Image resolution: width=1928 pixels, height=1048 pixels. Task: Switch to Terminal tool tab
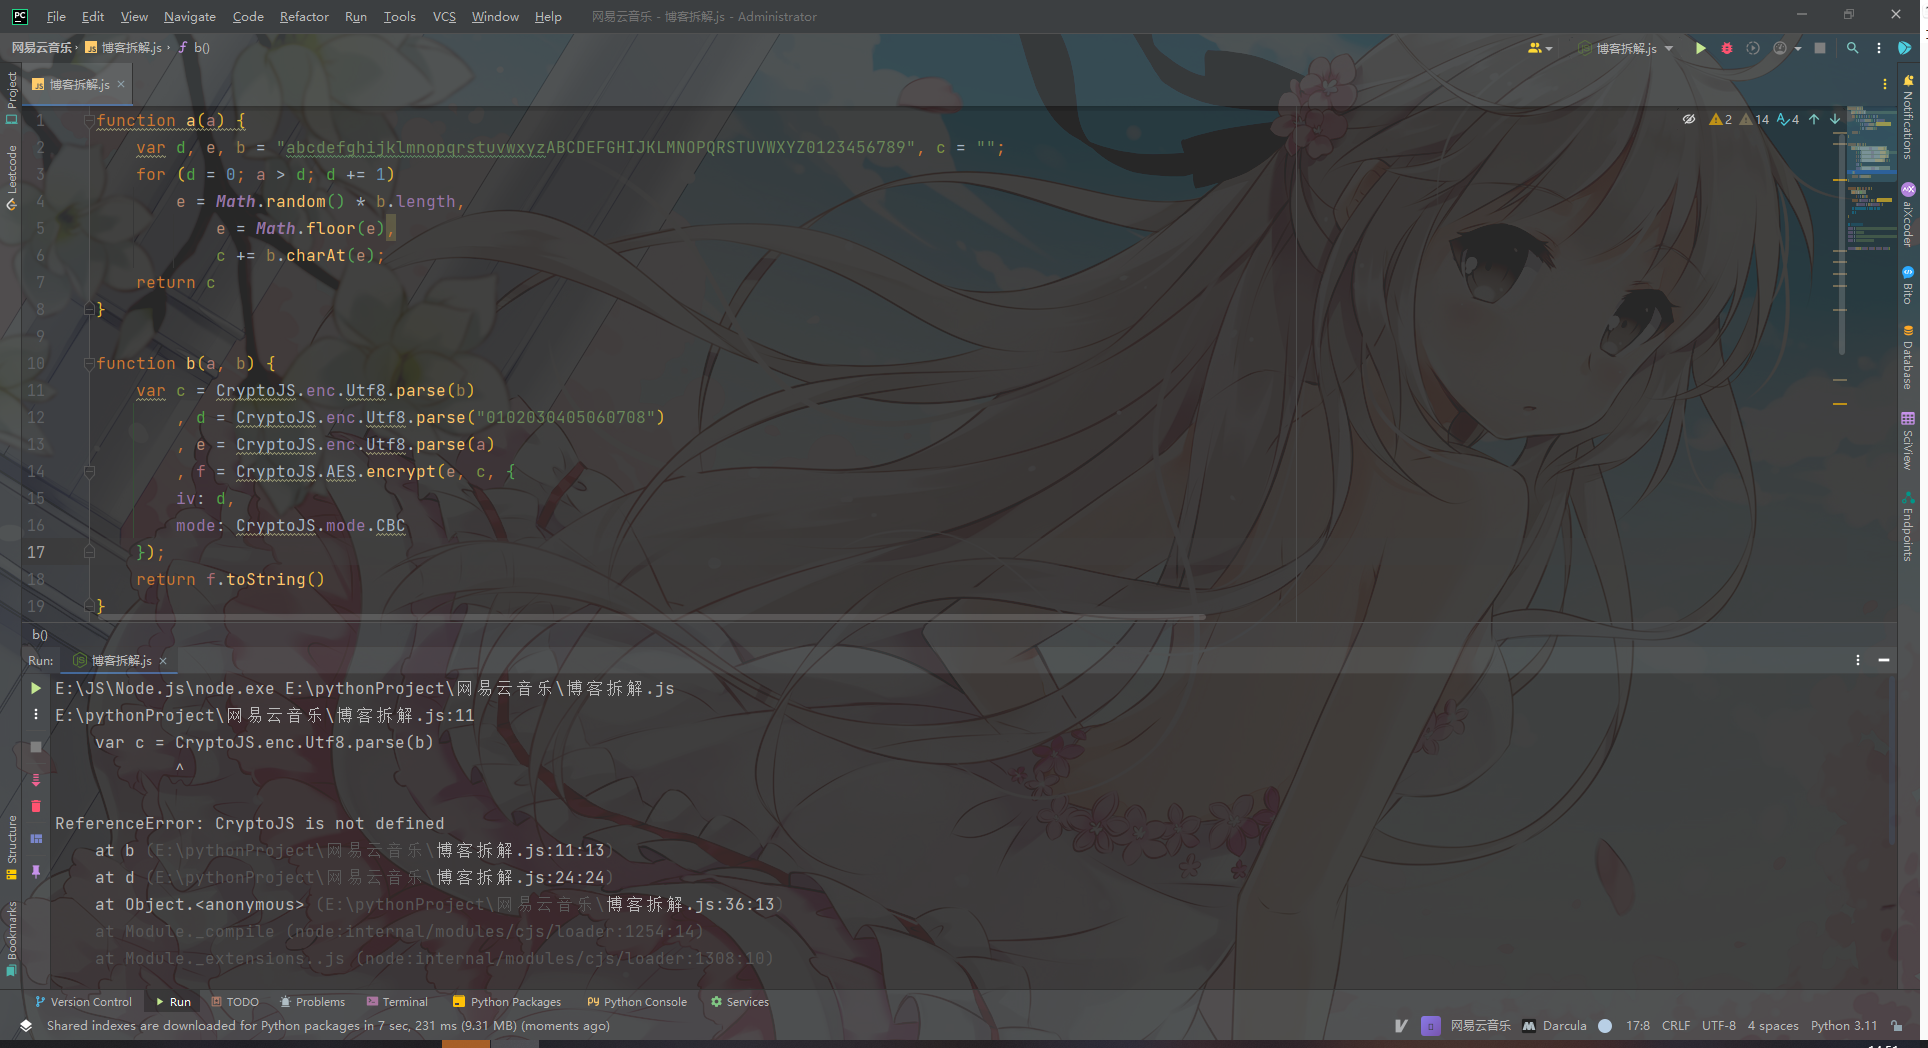397,1002
